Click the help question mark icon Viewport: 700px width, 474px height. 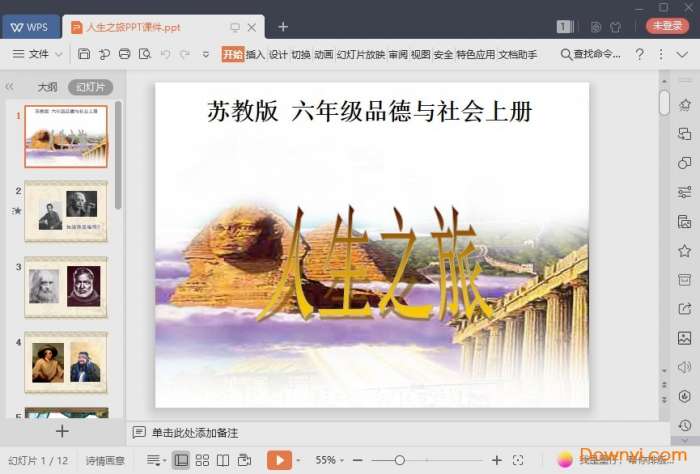click(639, 54)
